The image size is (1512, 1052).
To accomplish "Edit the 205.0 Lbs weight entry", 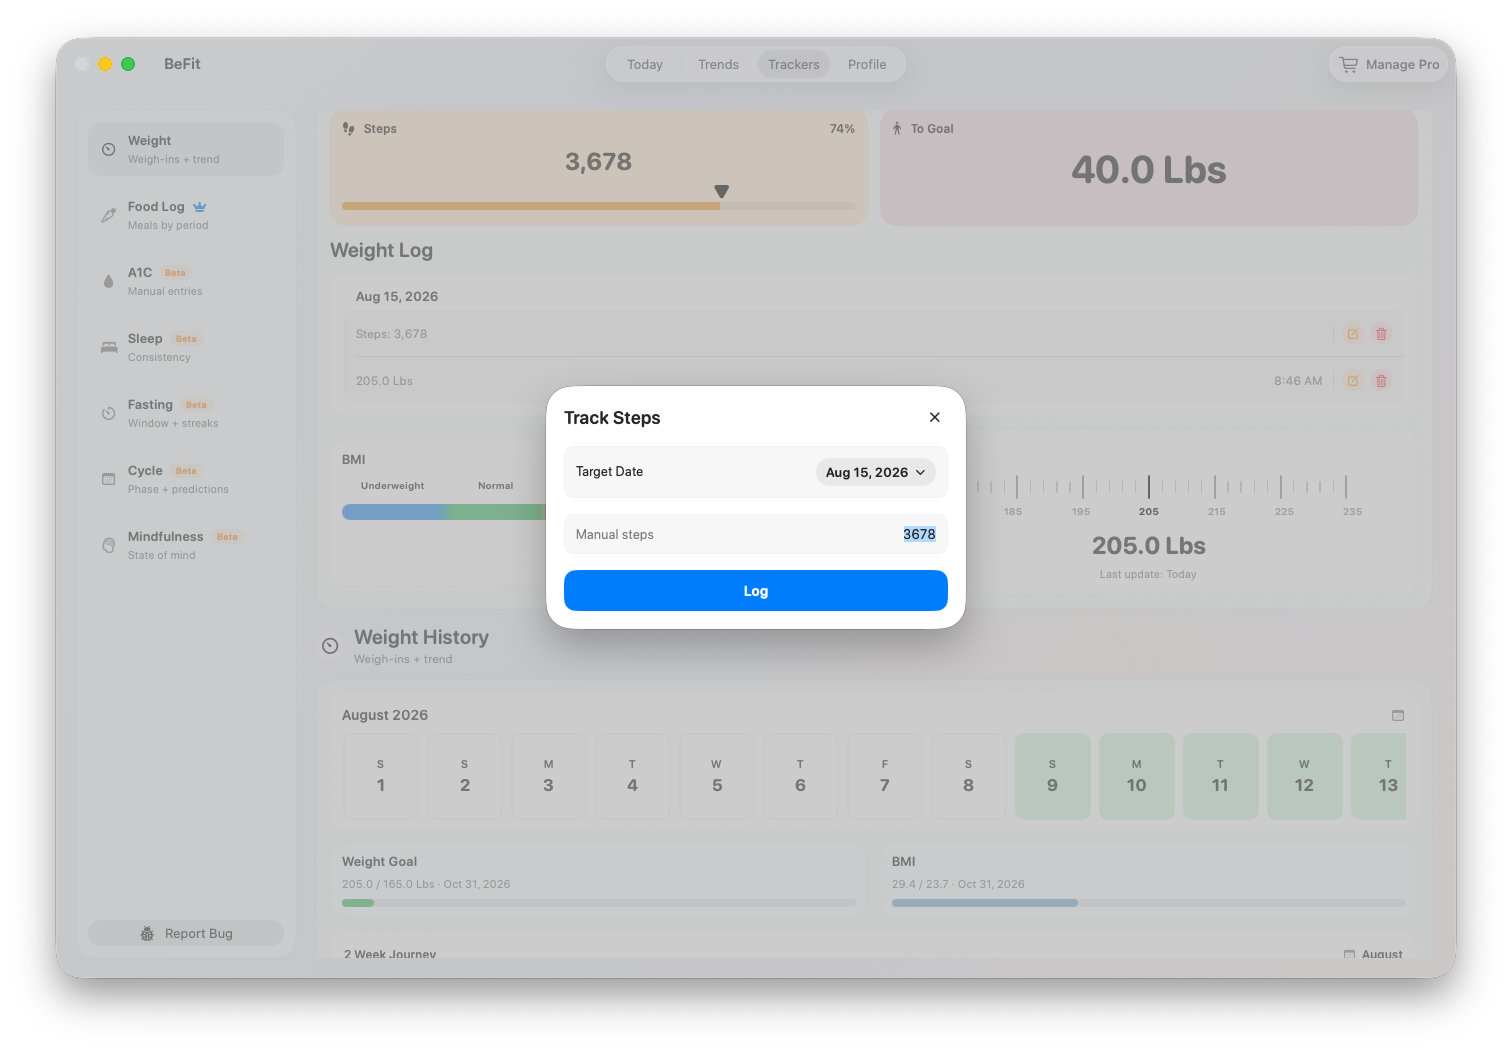I will [1353, 381].
